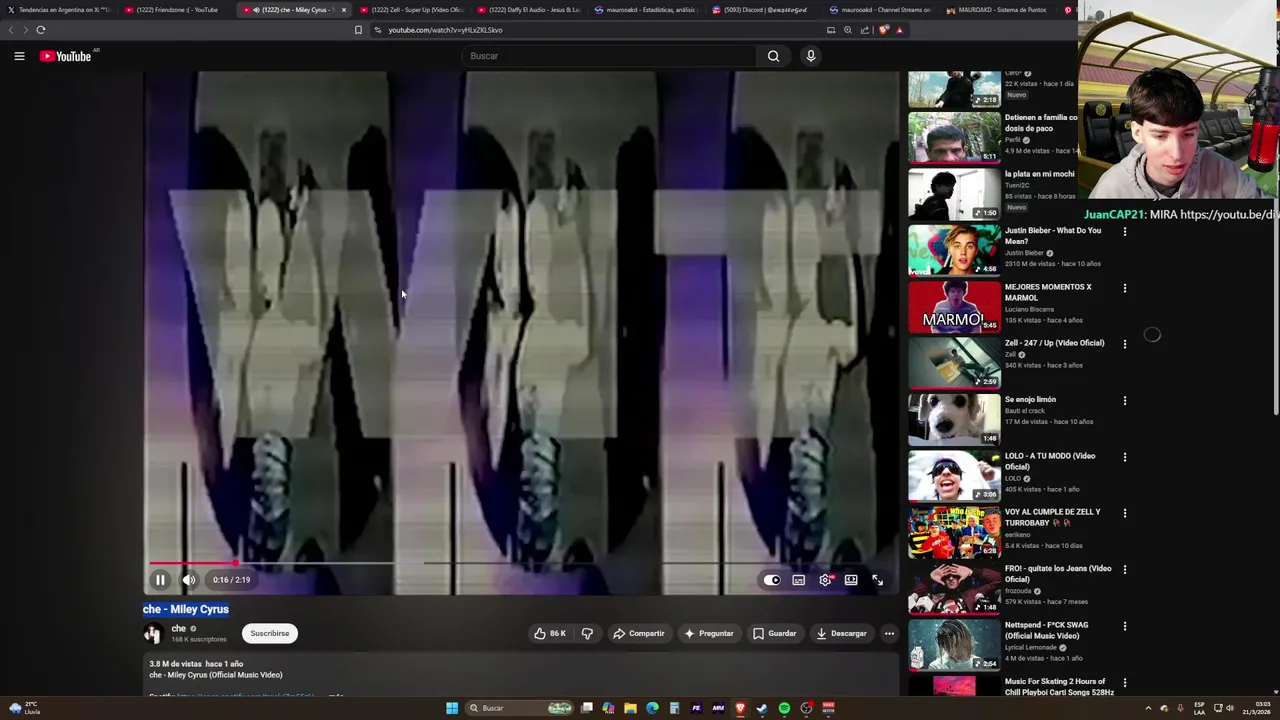This screenshot has width=1280, height=720.
Task: Focus the YouTube Buscar search field
Action: [x=610, y=56]
